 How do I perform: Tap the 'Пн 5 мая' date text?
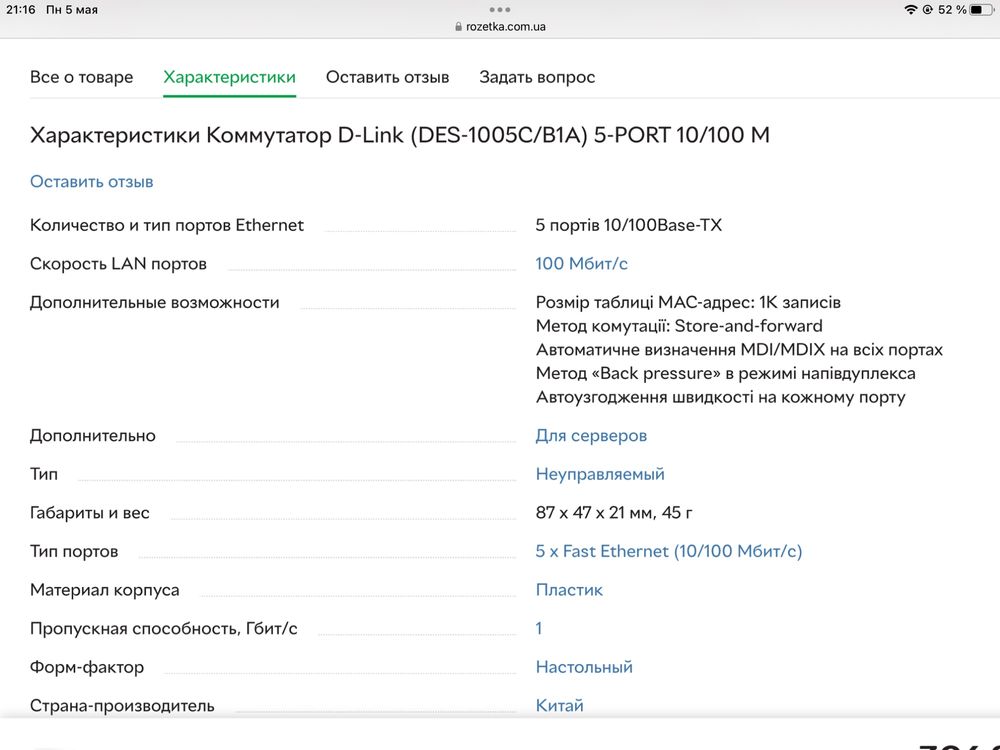click(x=72, y=10)
